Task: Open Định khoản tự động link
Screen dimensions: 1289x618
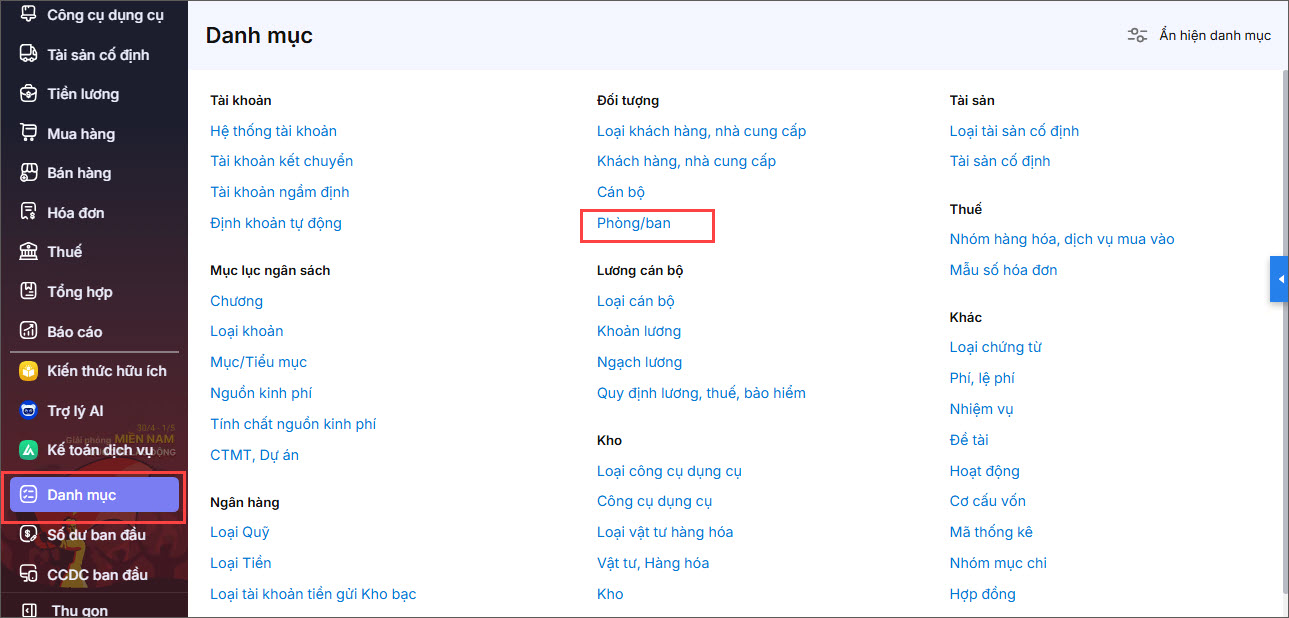Action: point(276,223)
